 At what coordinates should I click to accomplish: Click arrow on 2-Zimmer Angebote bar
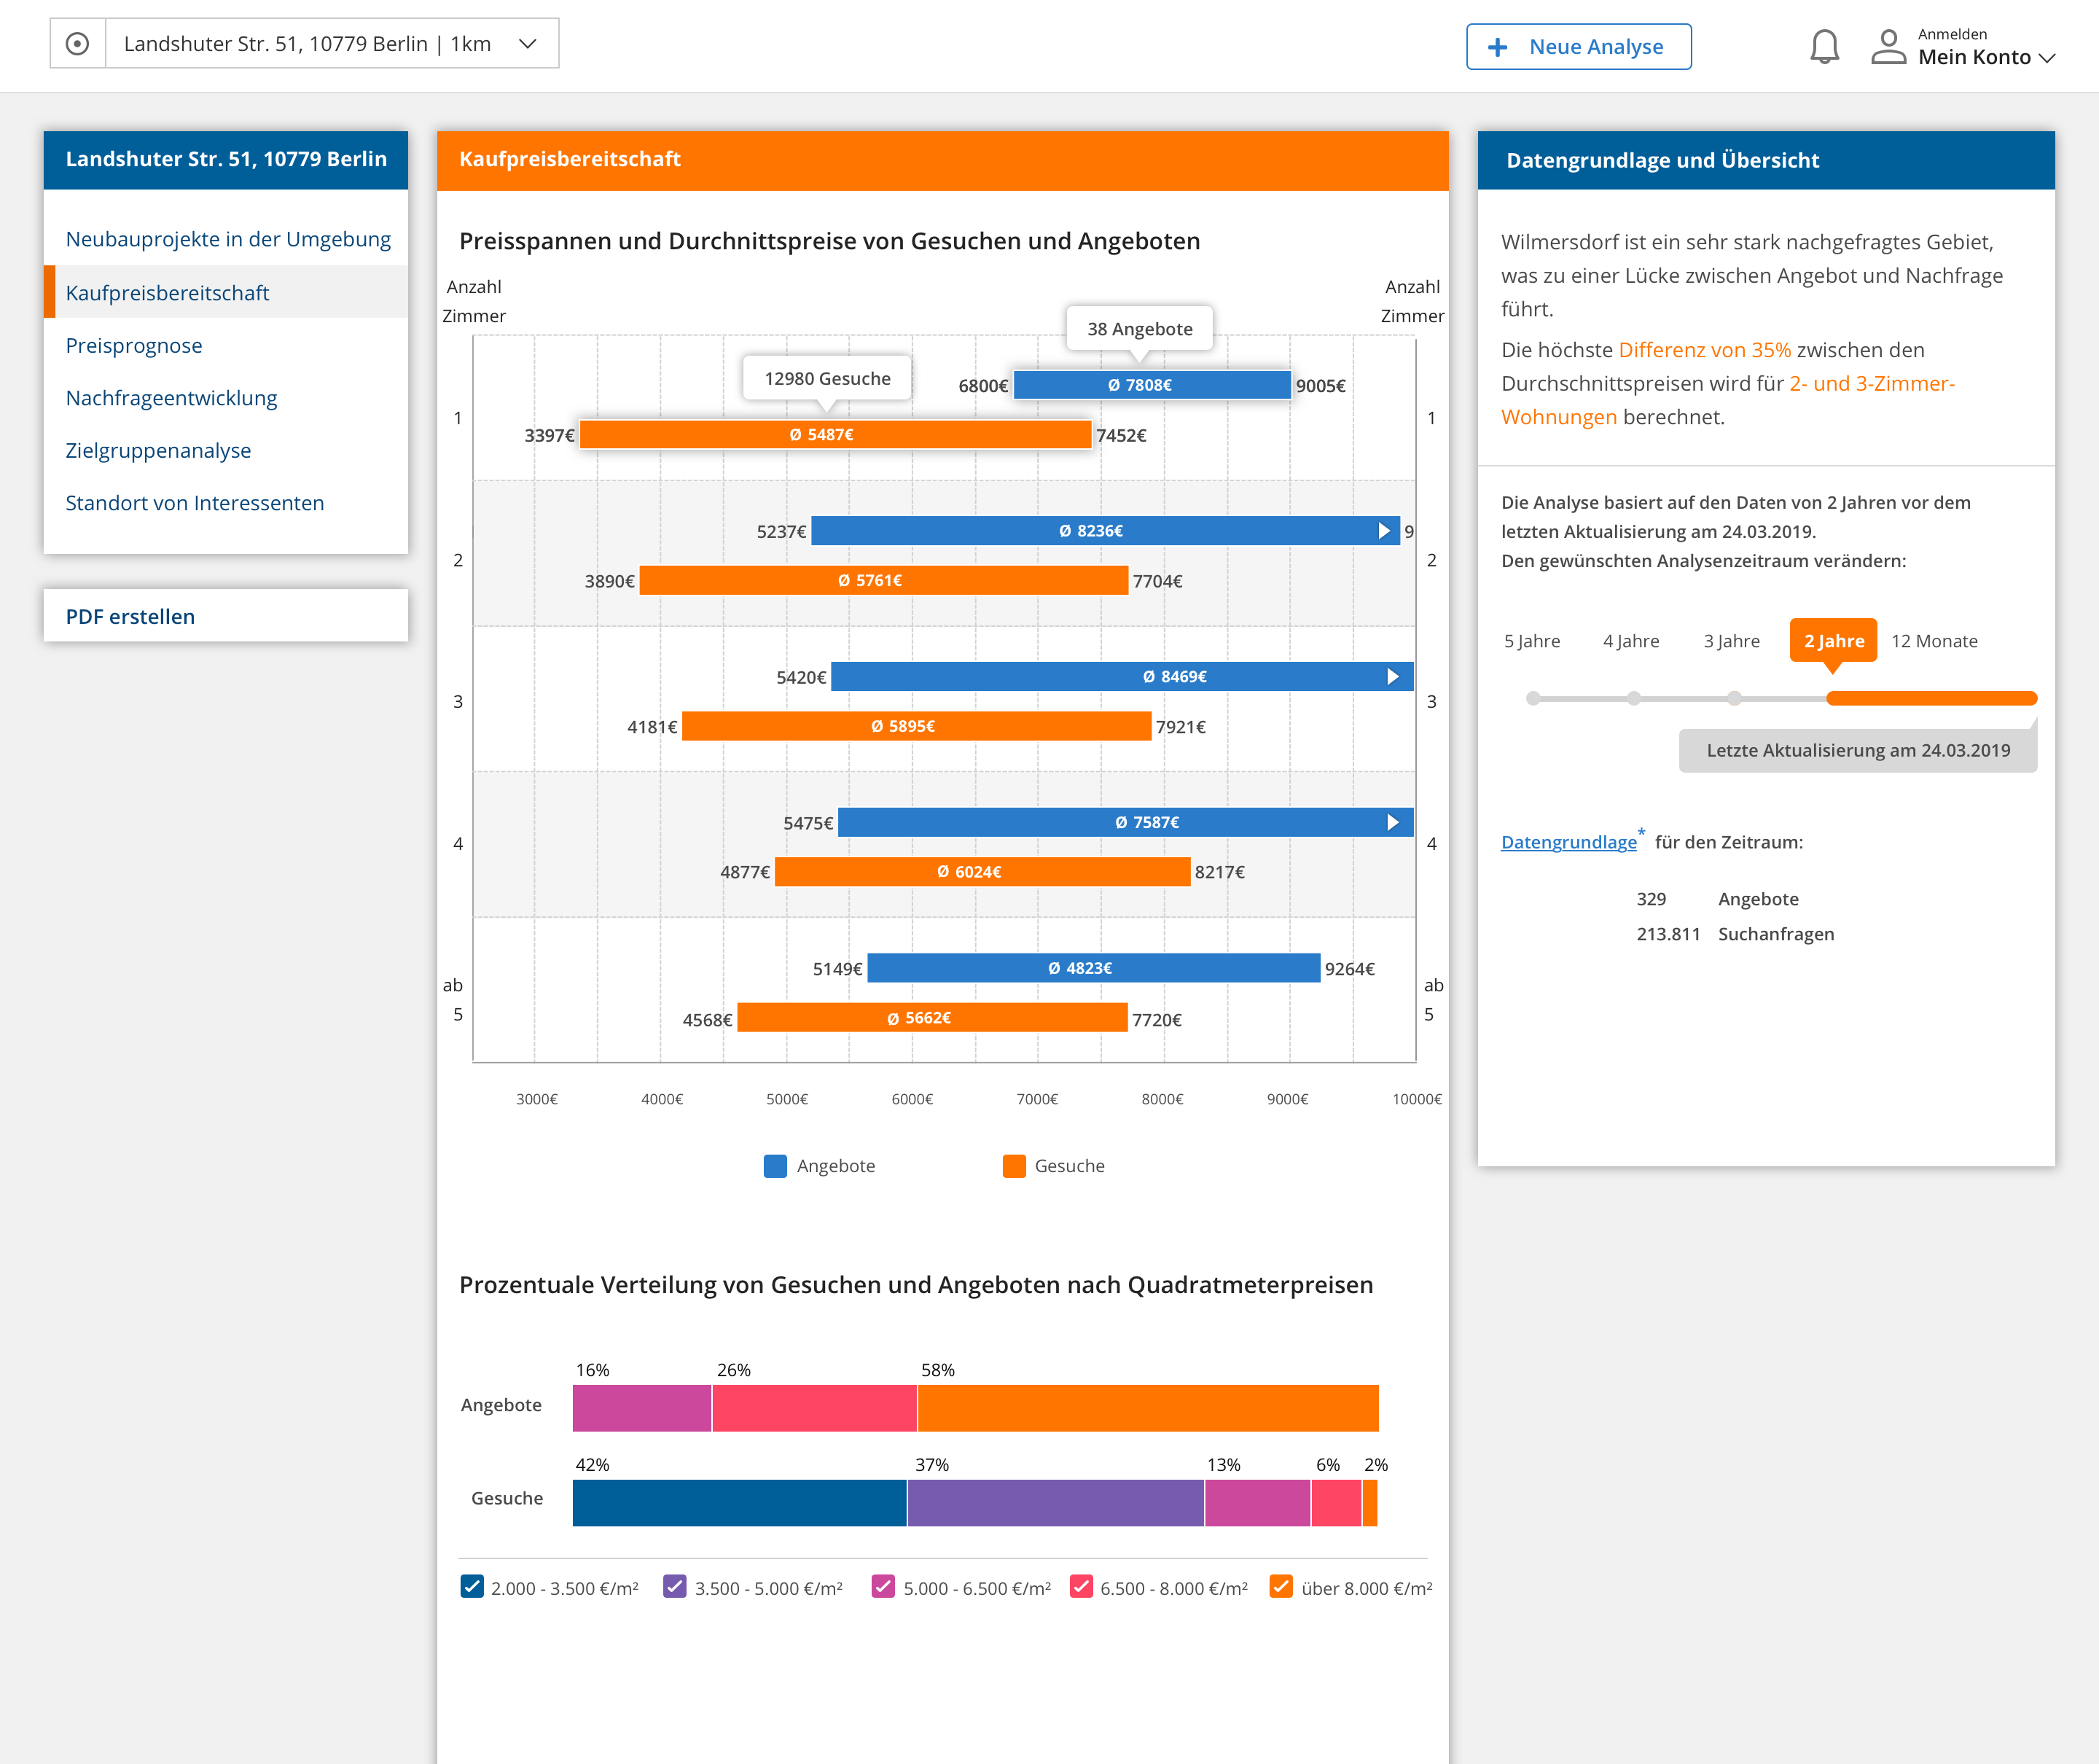(1384, 531)
